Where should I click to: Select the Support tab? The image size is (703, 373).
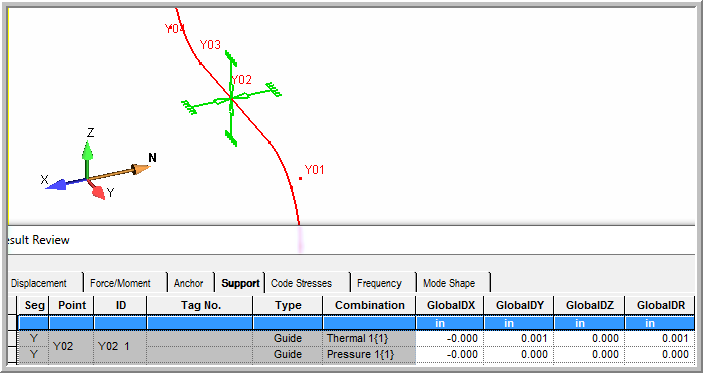coord(240,283)
